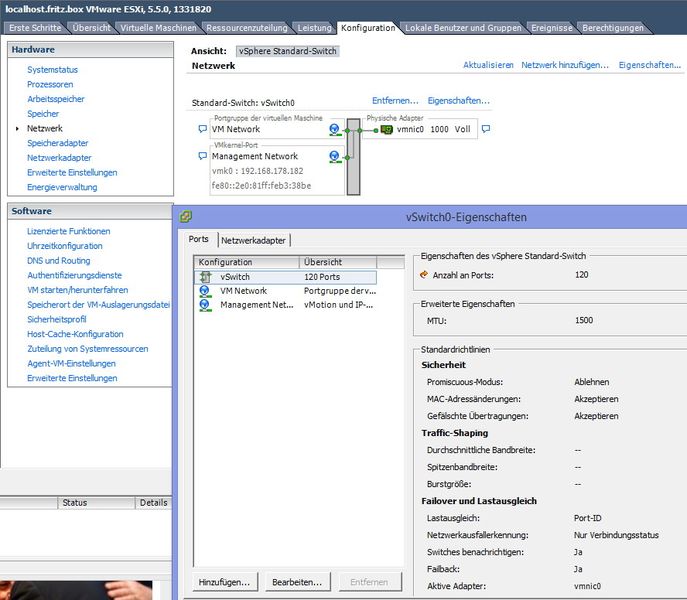Image resolution: width=687 pixels, height=600 pixels.
Task: Click Netzwerk hinzufügen link
Action: [x=565, y=65]
